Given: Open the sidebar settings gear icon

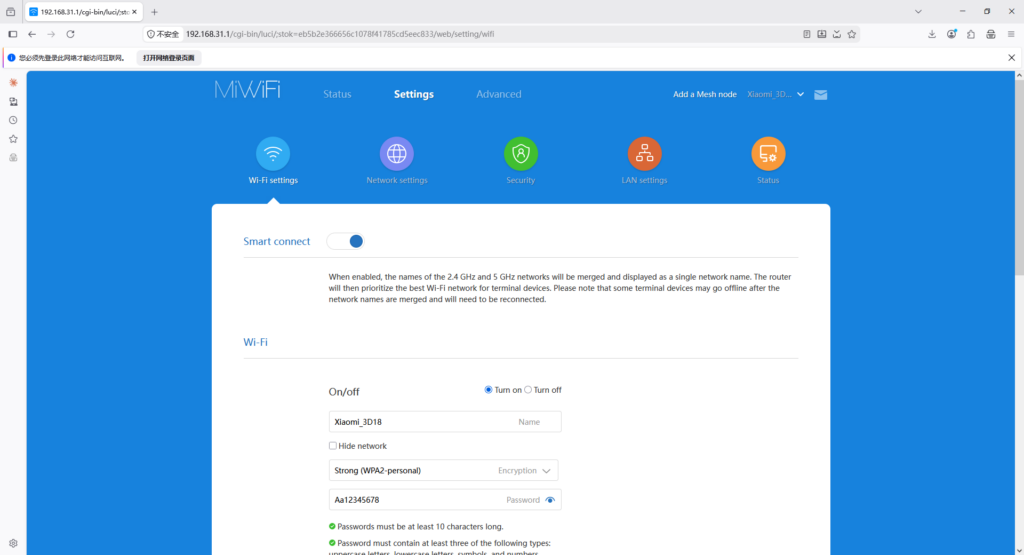Looking at the screenshot, I should (x=13, y=543).
